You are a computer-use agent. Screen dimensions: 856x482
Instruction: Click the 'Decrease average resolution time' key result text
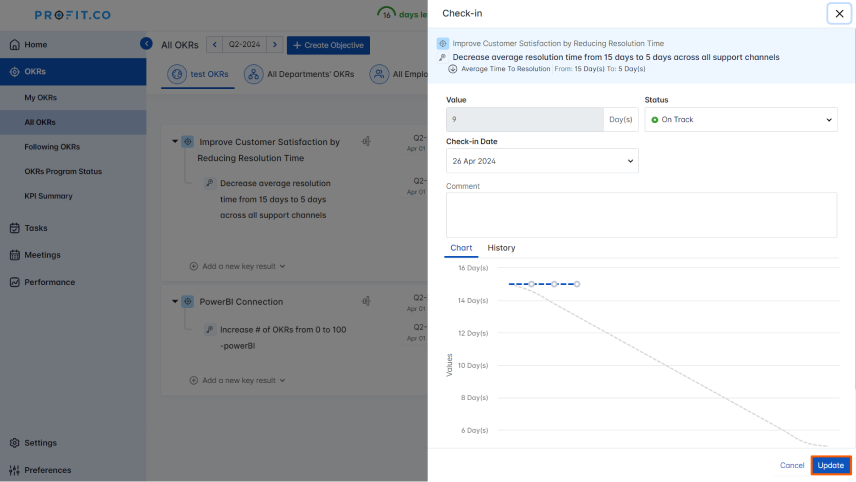pyautogui.click(x=275, y=199)
